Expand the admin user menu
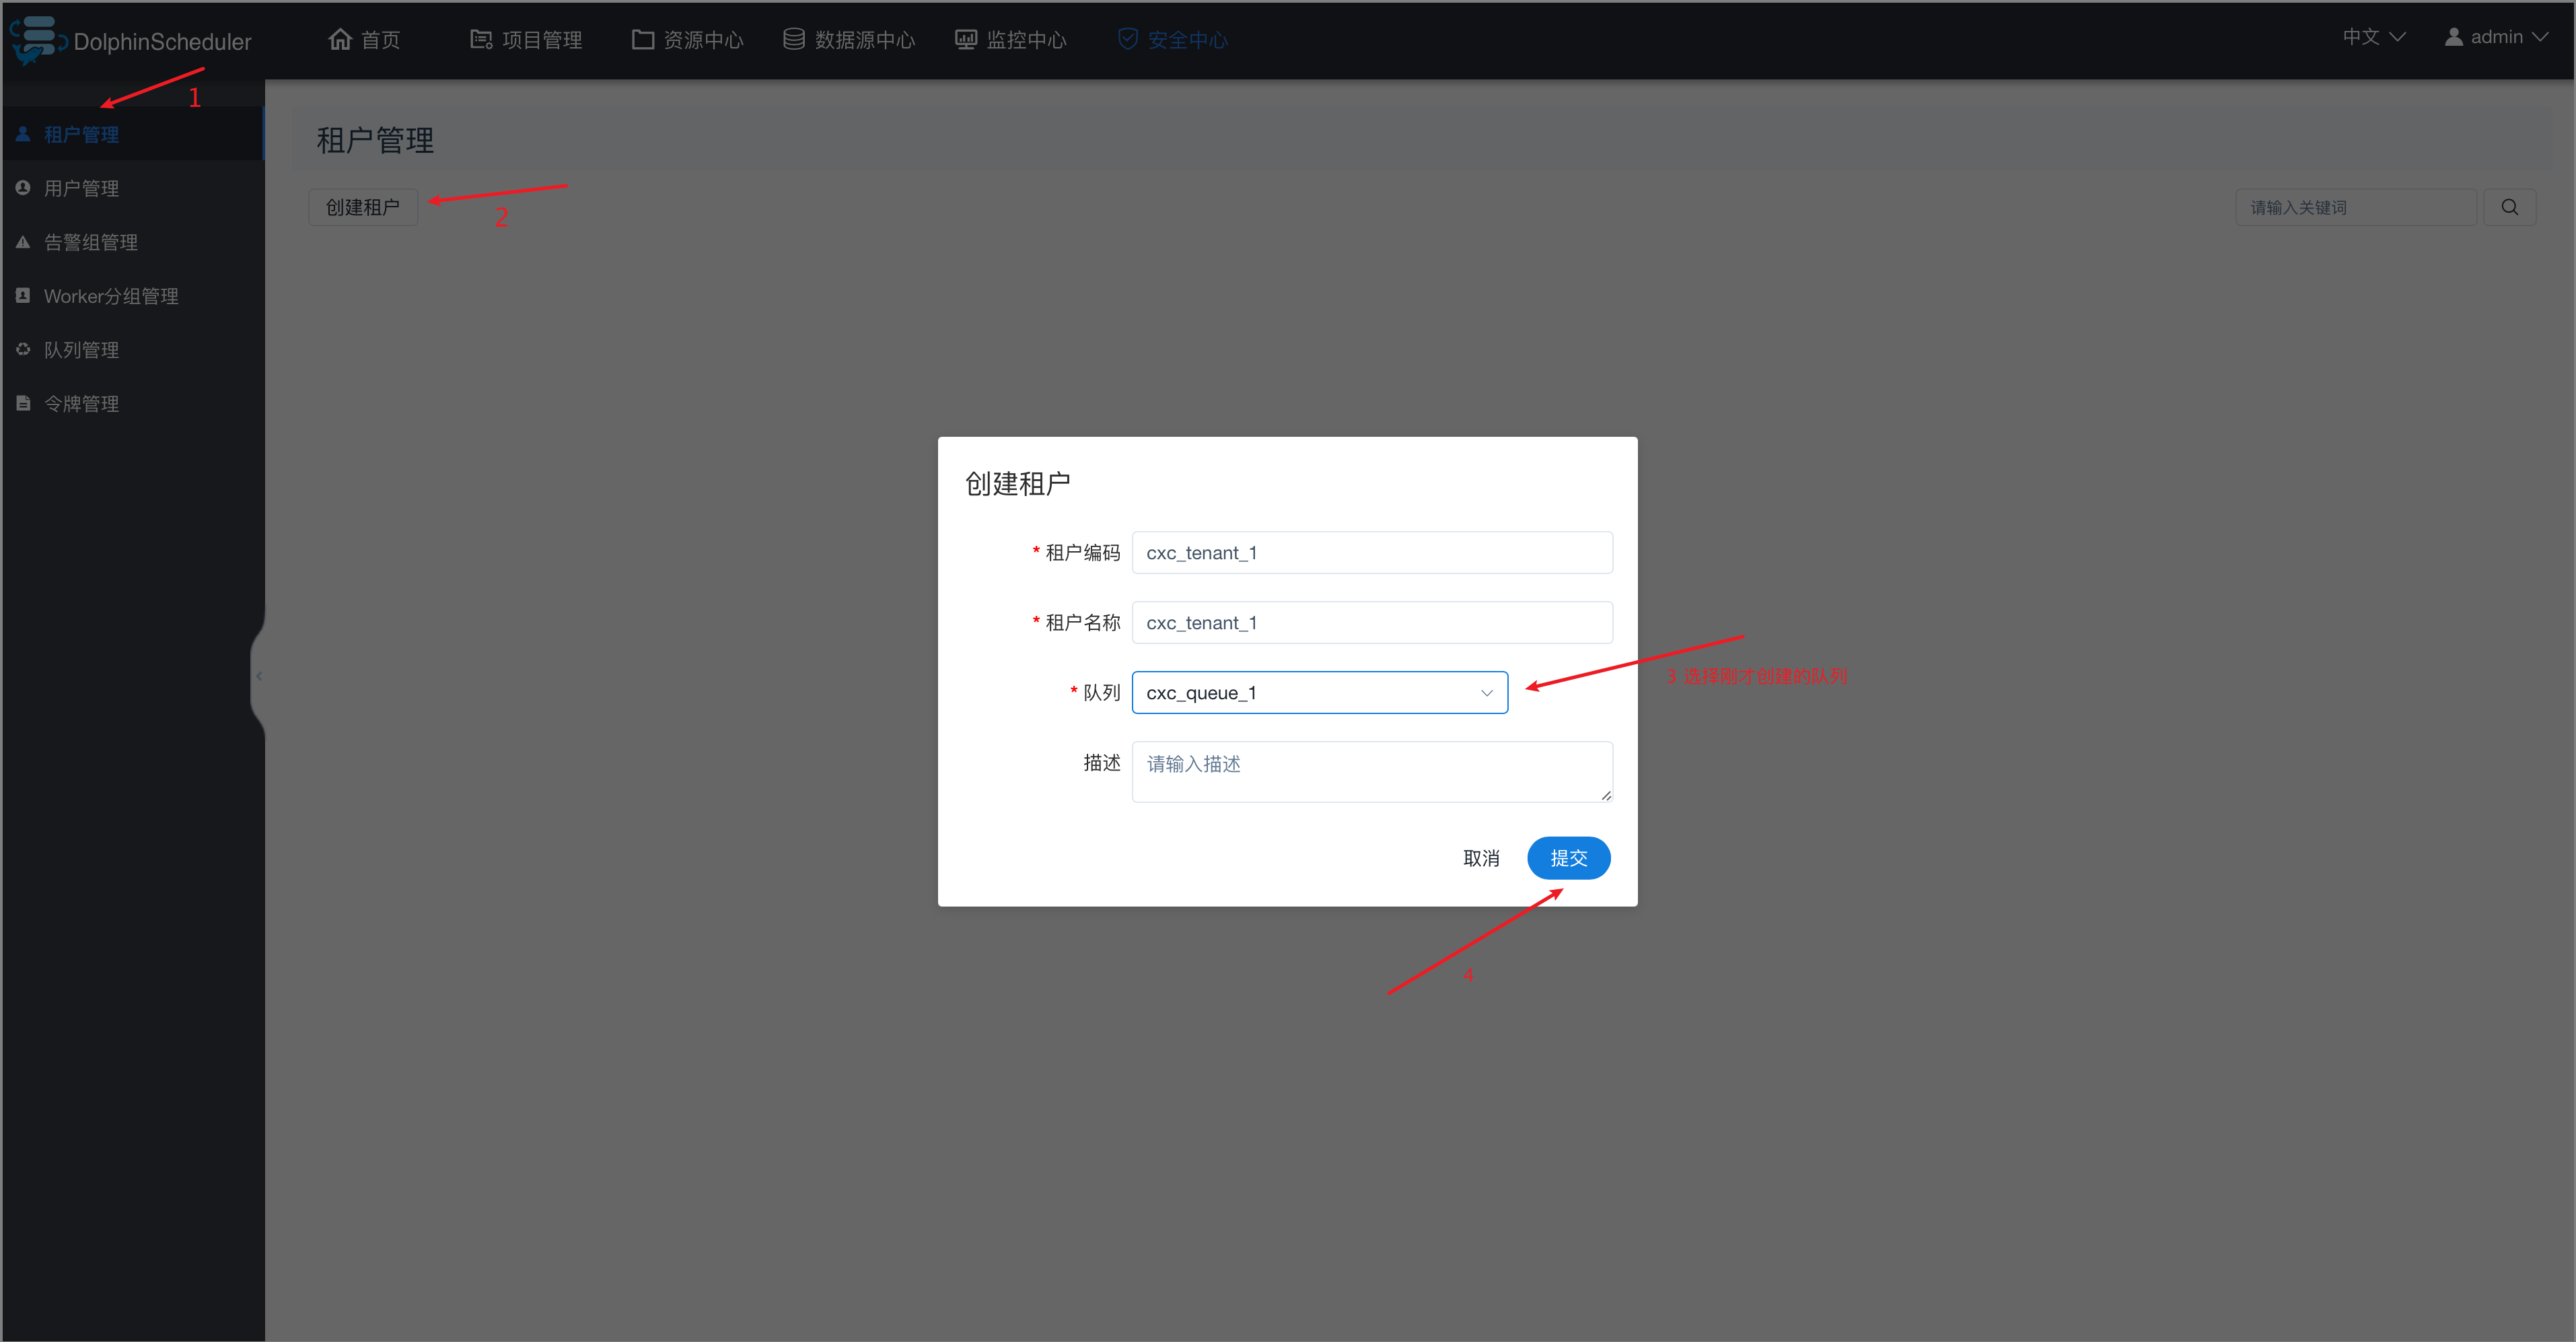The height and width of the screenshot is (1342, 2576). pyautogui.click(x=2496, y=37)
